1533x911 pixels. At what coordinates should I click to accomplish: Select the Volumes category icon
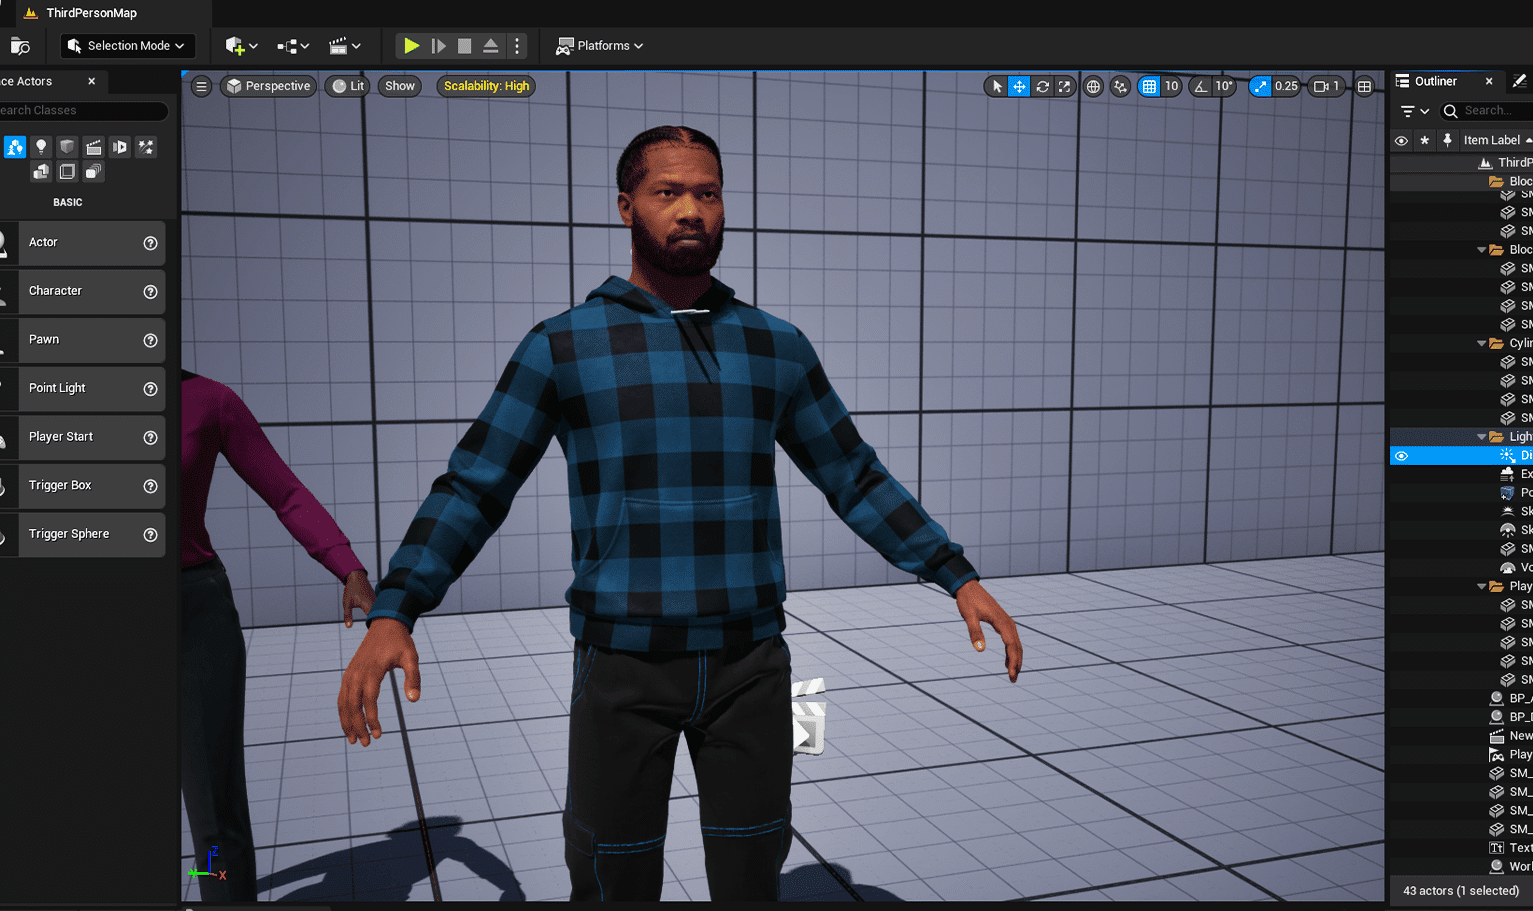(x=67, y=172)
